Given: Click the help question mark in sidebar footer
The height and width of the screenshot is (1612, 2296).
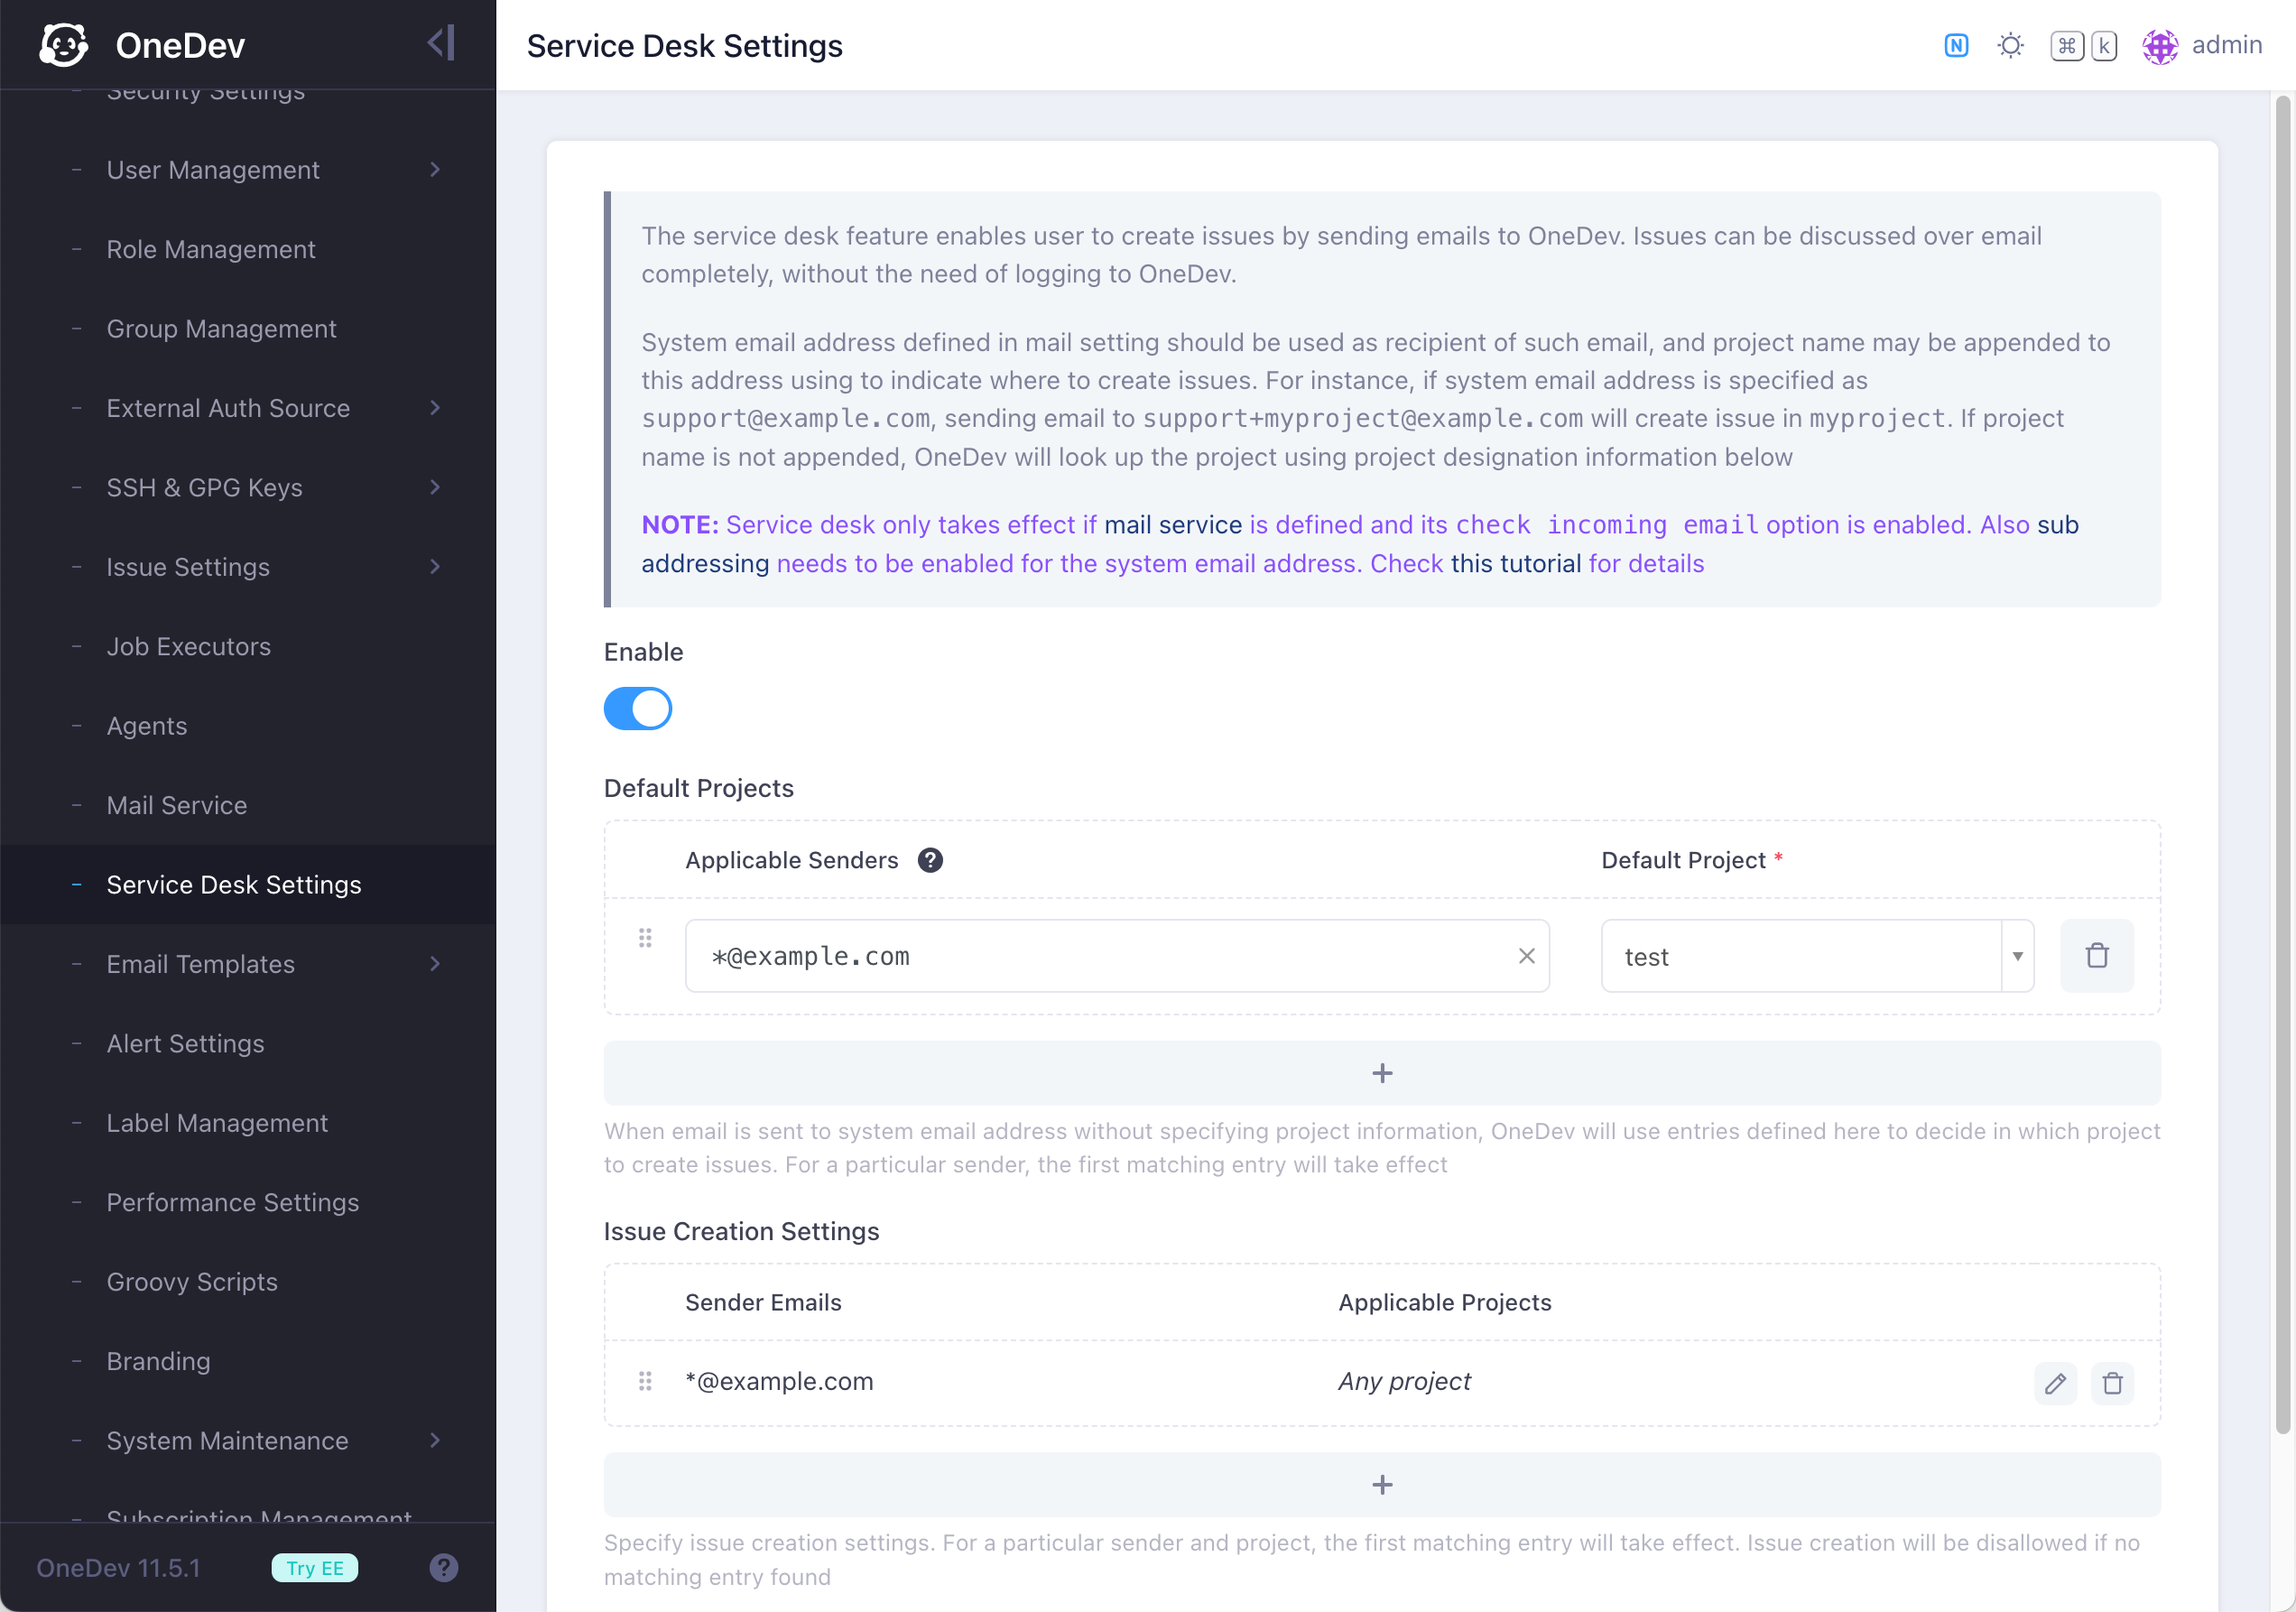Looking at the screenshot, I should pyautogui.click(x=443, y=1567).
